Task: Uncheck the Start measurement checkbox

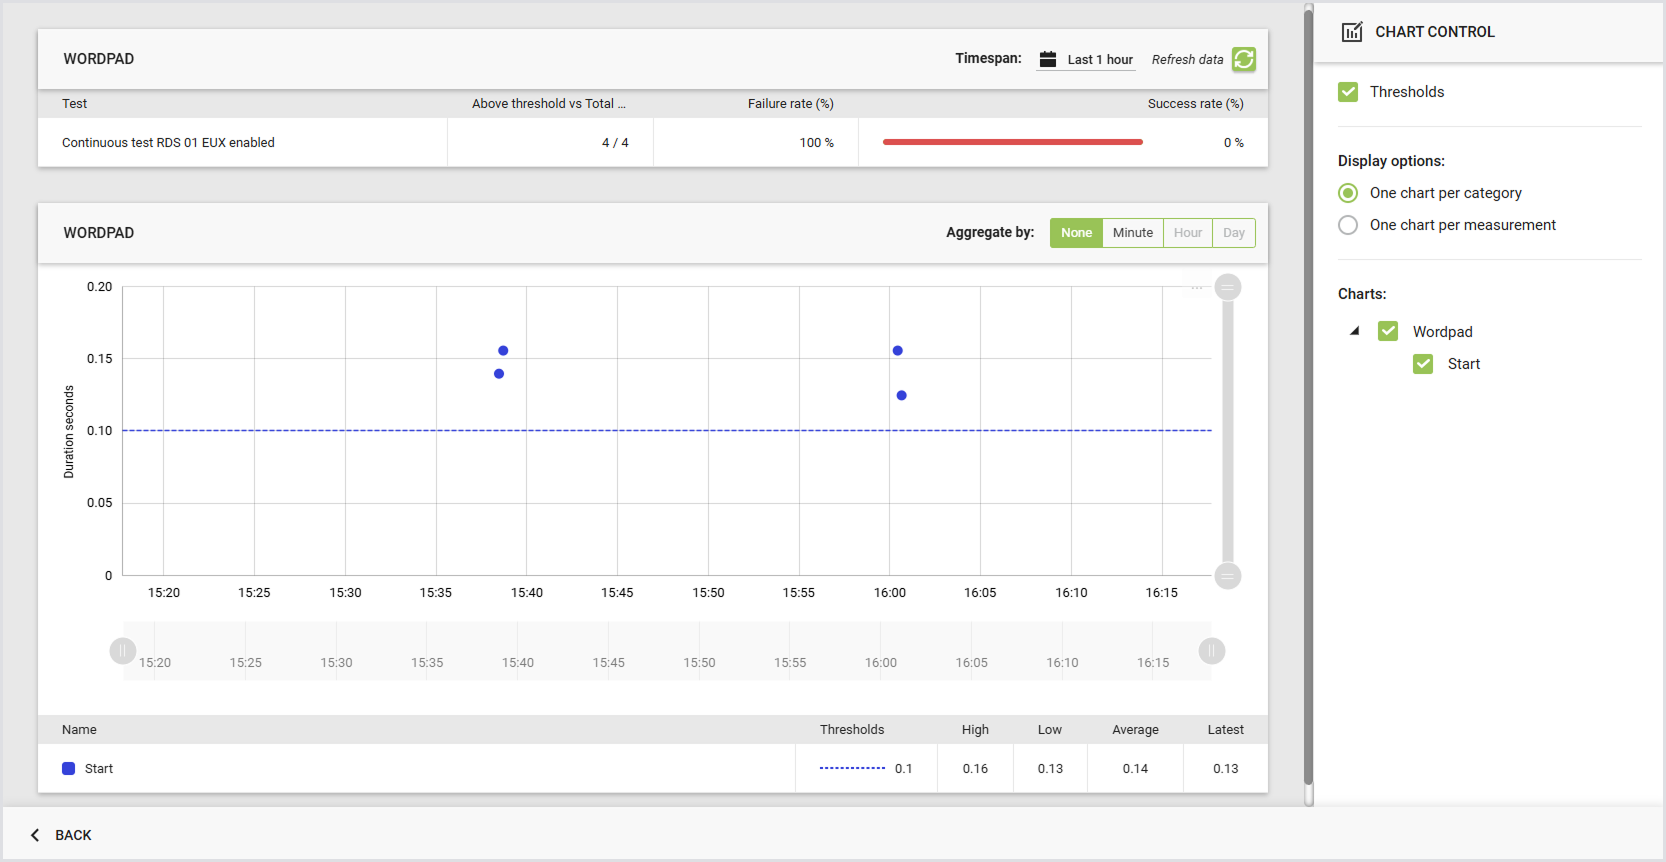Action: 1423,364
